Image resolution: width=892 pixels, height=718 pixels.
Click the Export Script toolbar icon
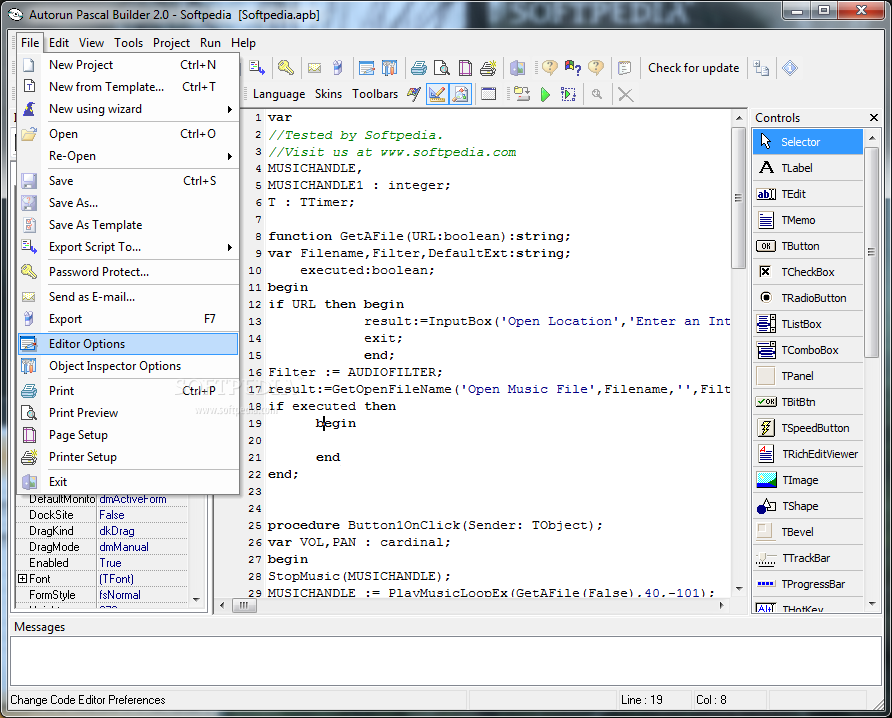point(257,68)
